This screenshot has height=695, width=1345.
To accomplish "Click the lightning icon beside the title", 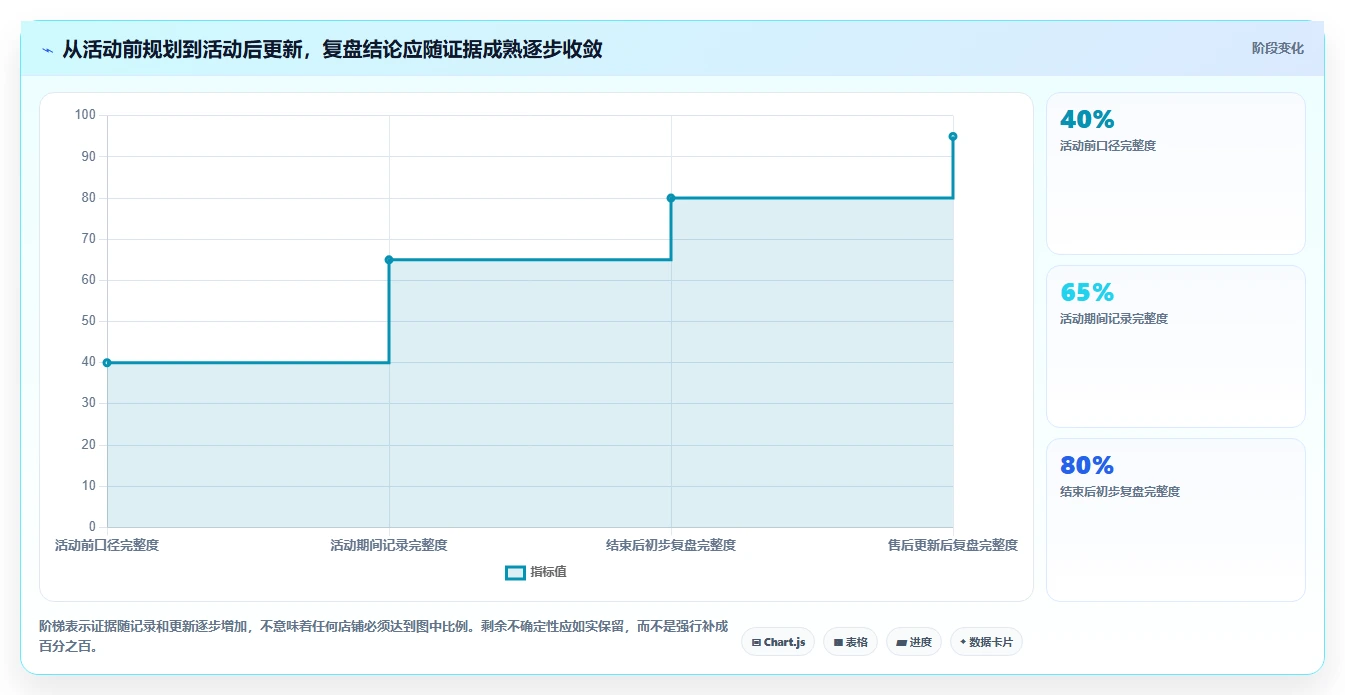I will (48, 50).
